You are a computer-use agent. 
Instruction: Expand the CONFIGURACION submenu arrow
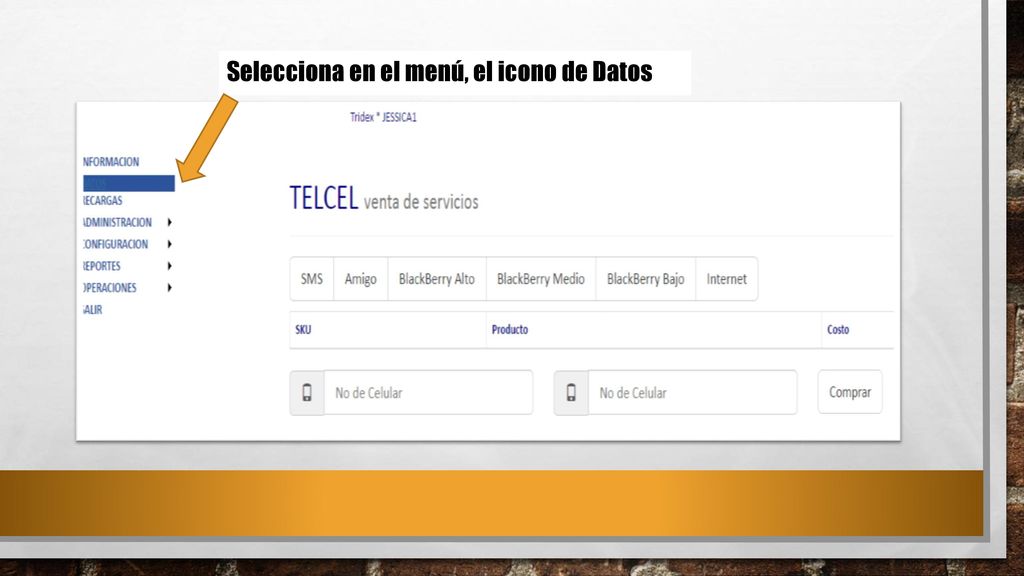point(169,244)
